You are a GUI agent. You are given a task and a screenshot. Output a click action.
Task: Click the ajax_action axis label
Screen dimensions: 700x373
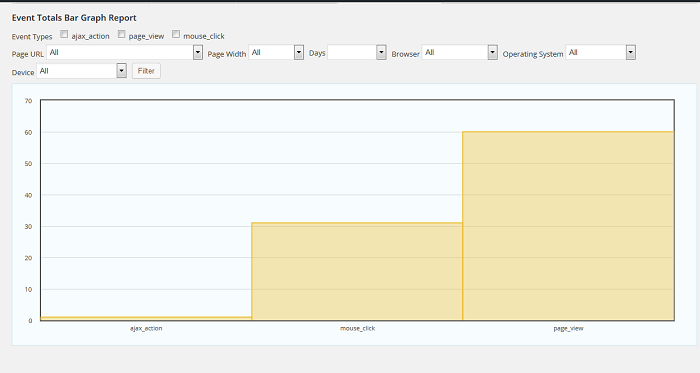tap(146, 328)
